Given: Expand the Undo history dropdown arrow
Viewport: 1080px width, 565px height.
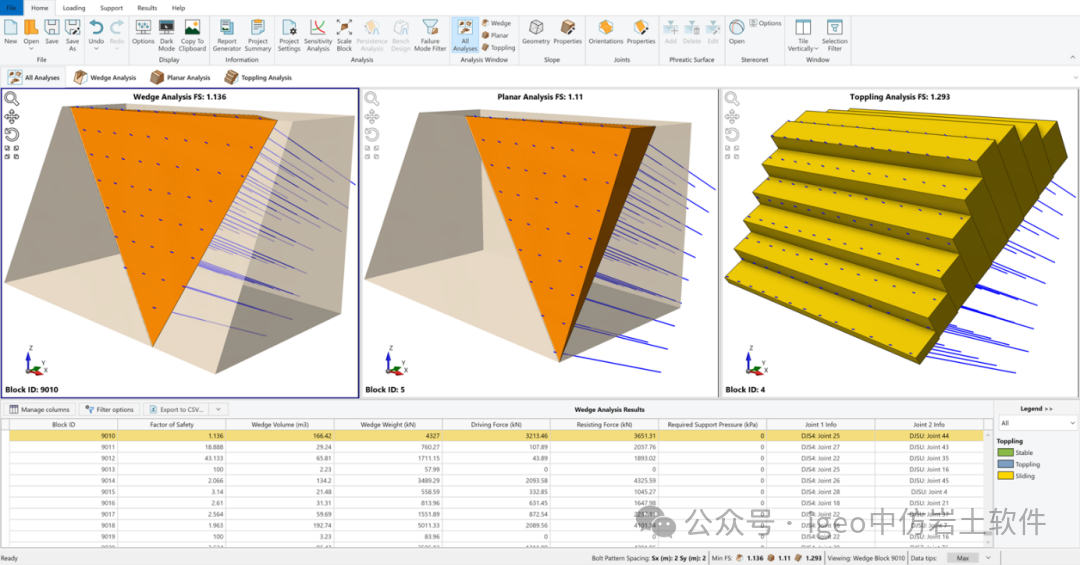Looking at the screenshot, I should pos(96,48).
